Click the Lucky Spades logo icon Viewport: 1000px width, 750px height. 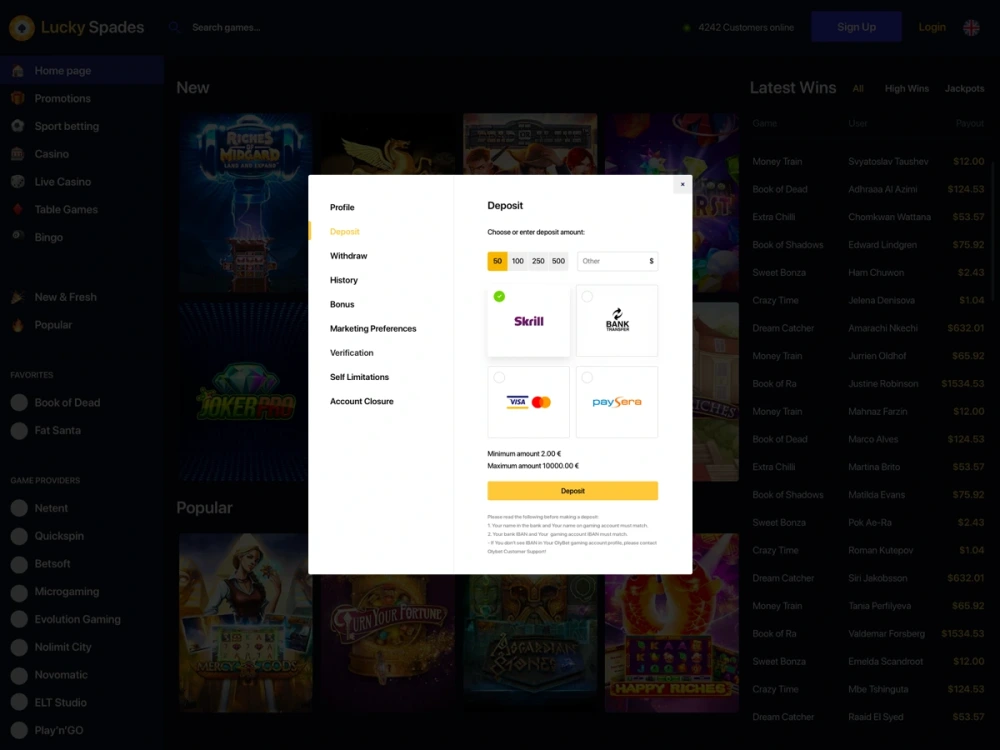coord(22,28)
